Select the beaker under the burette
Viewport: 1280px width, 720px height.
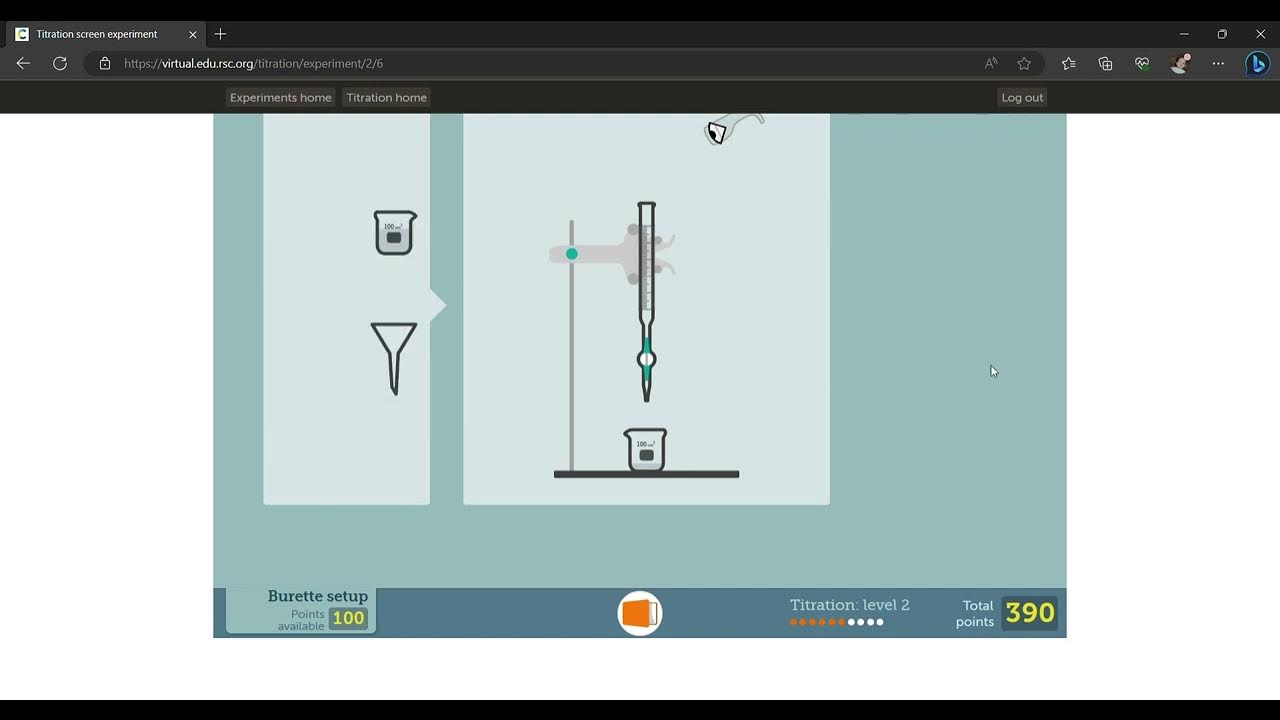pos(645,450)
